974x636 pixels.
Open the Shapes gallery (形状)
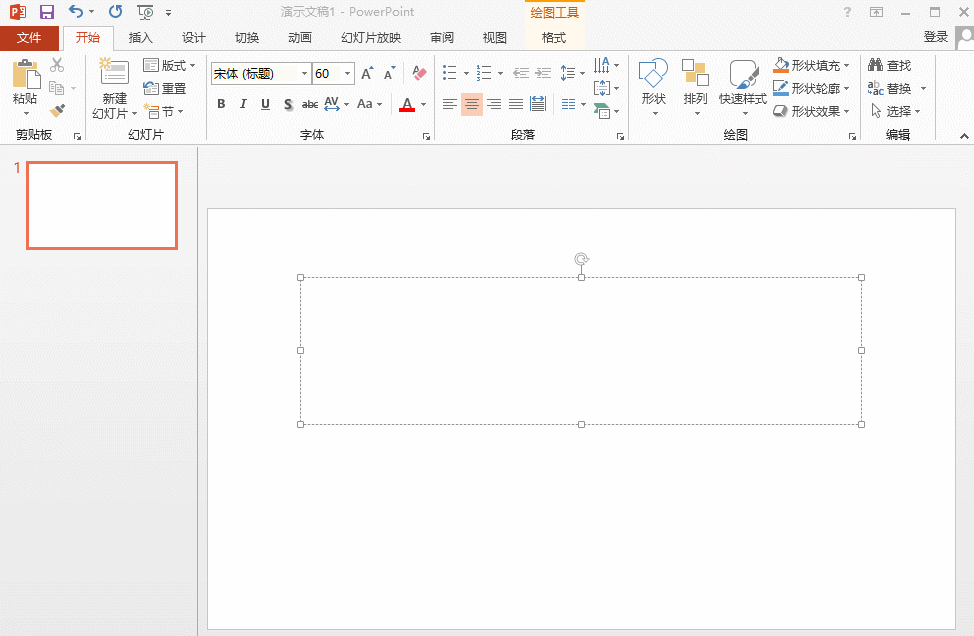(x=653, y=88)
